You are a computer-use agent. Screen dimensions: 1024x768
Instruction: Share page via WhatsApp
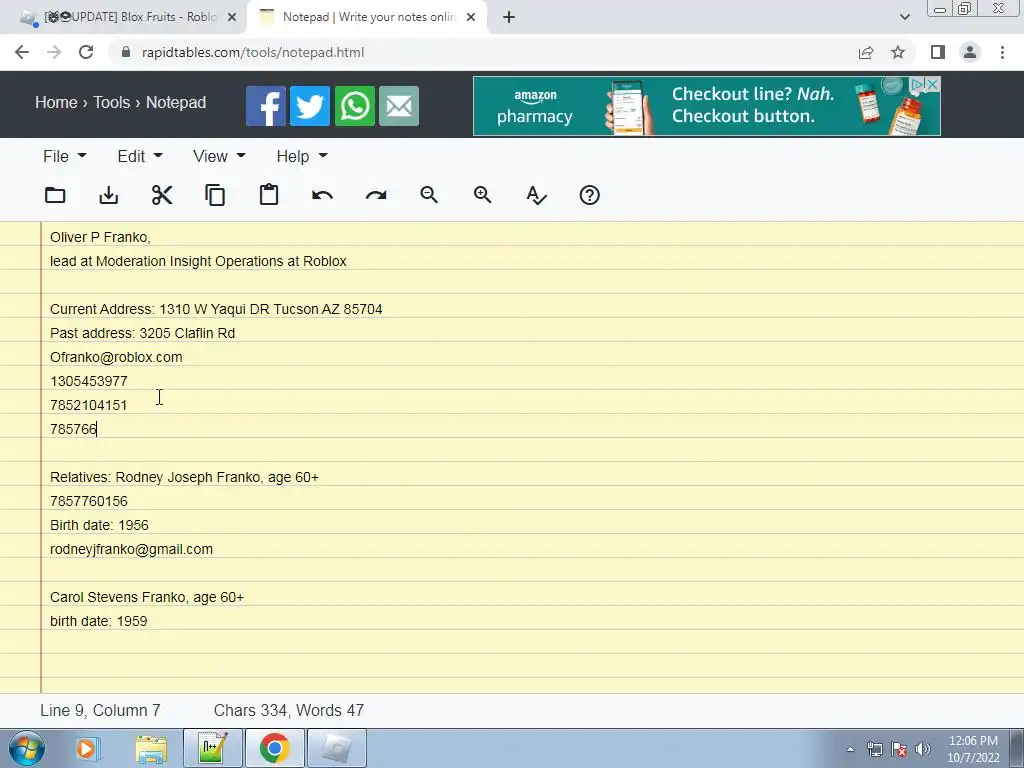[x=355, y=106]
